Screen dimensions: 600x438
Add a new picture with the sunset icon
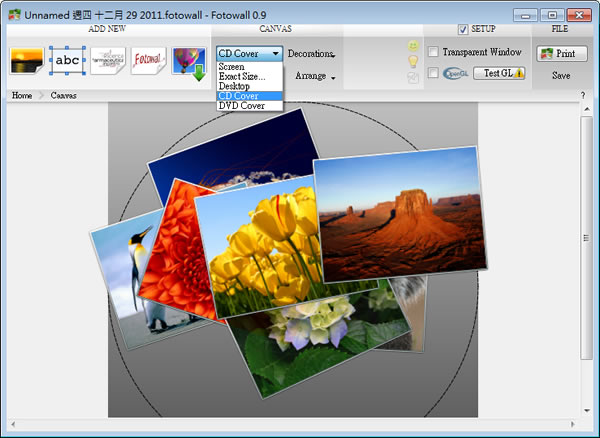[27, 61]
